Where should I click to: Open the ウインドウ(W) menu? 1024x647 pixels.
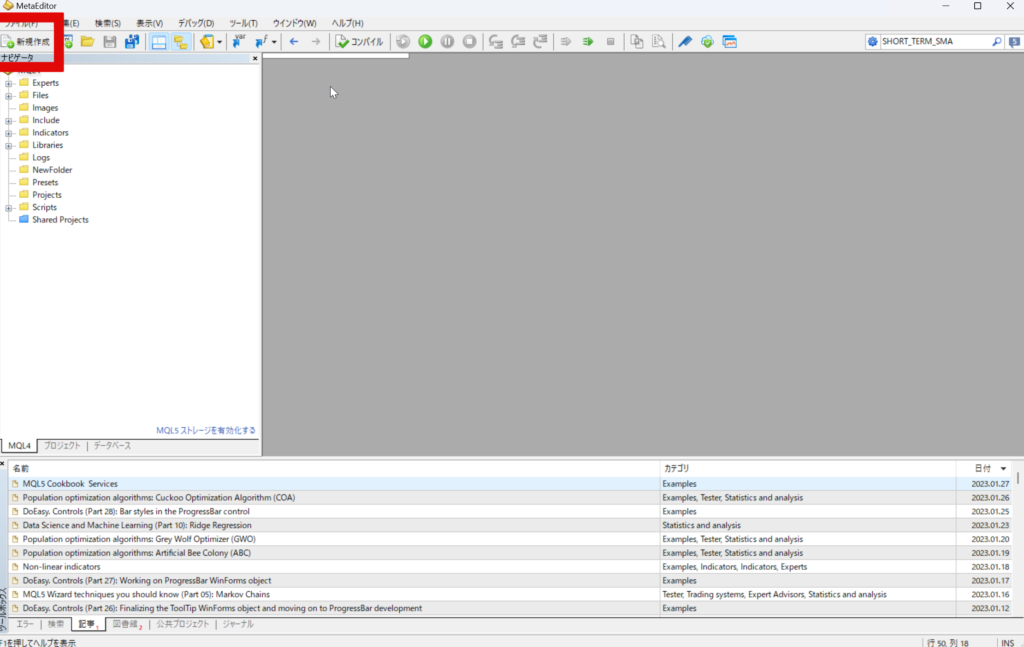[294, 23]
